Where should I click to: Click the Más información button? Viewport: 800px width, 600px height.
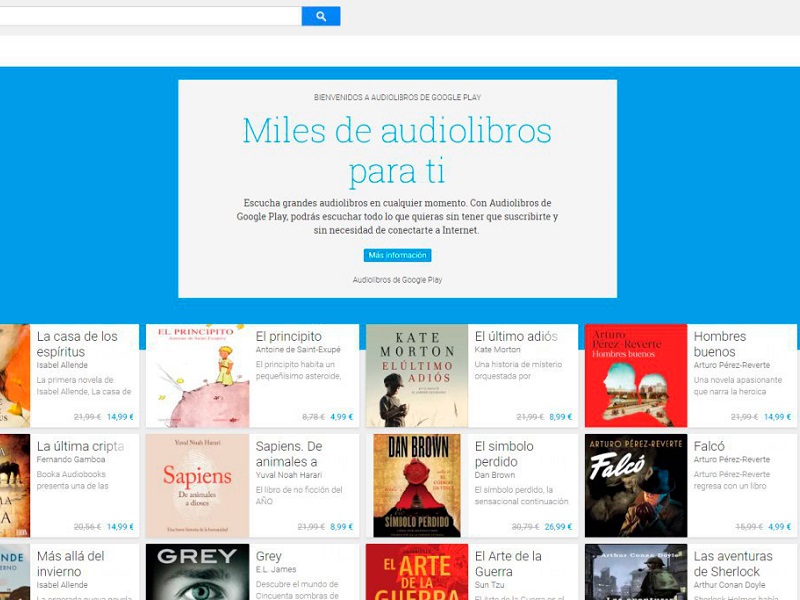[x=397, y=255]
